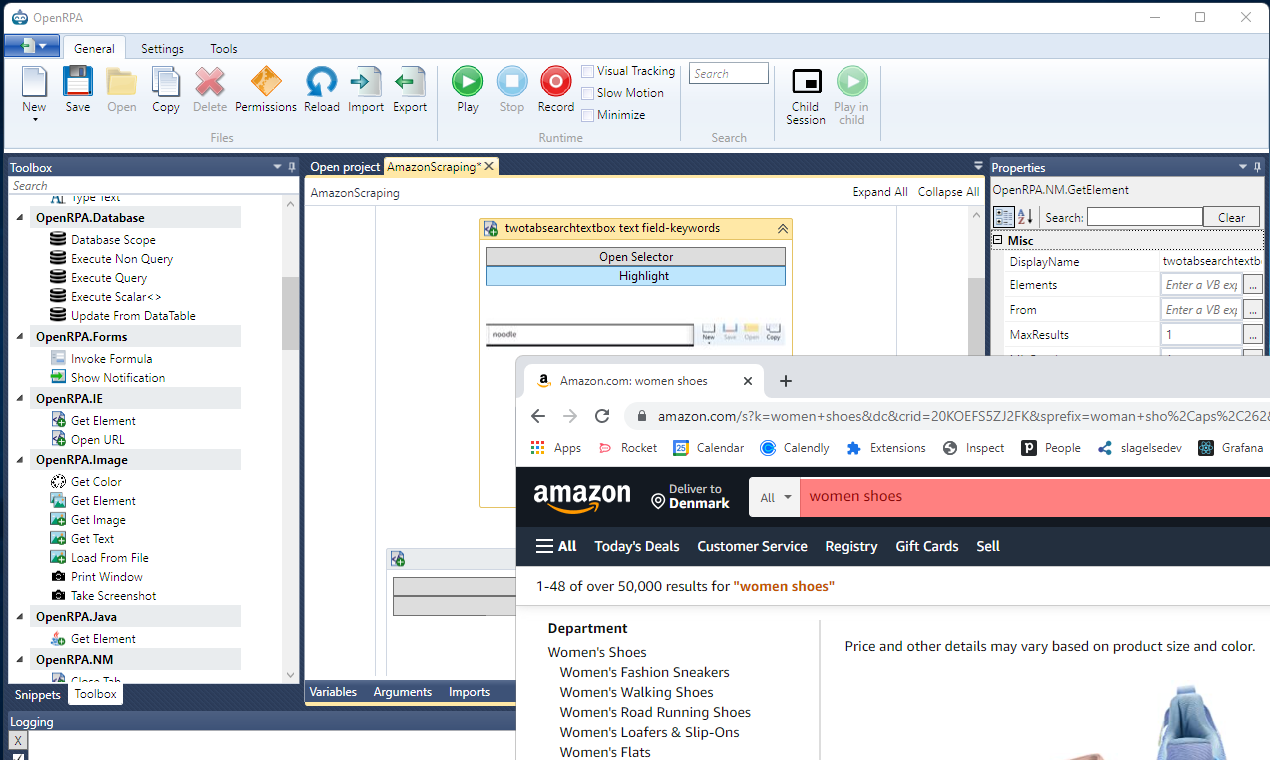Clear the Properties search with Clear button
This screenshot has width=1270, height=760.
[1231, 217]
